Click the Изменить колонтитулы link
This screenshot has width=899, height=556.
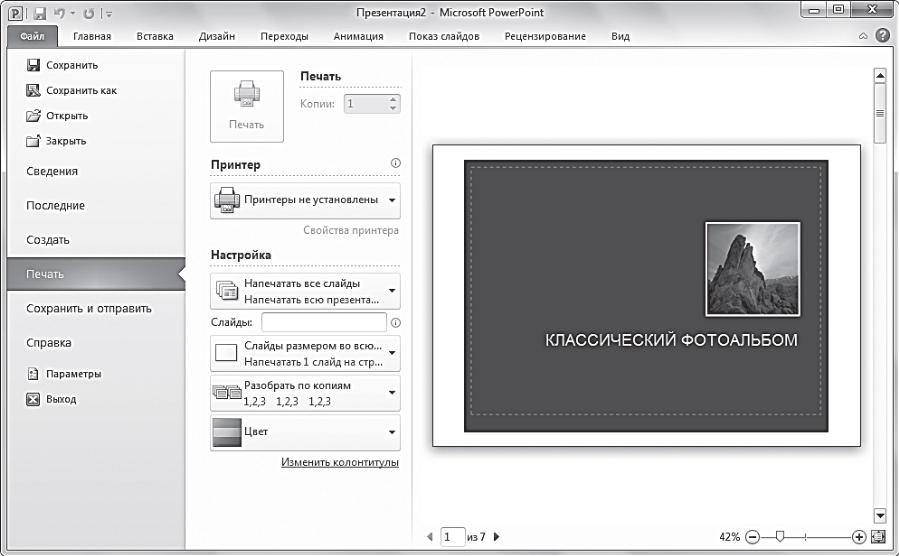click(340, 462)
